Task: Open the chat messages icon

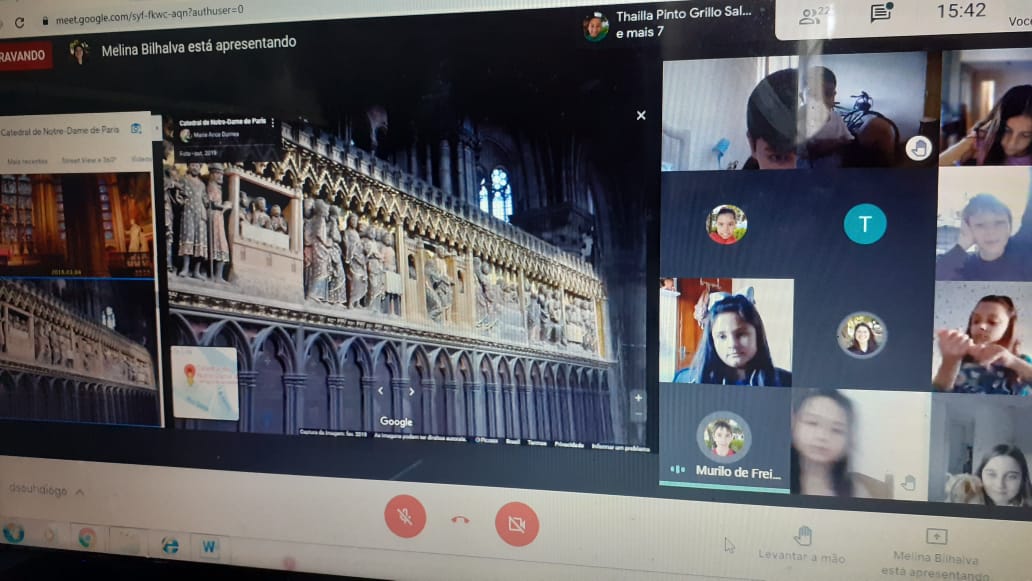Action: point(881,13)
